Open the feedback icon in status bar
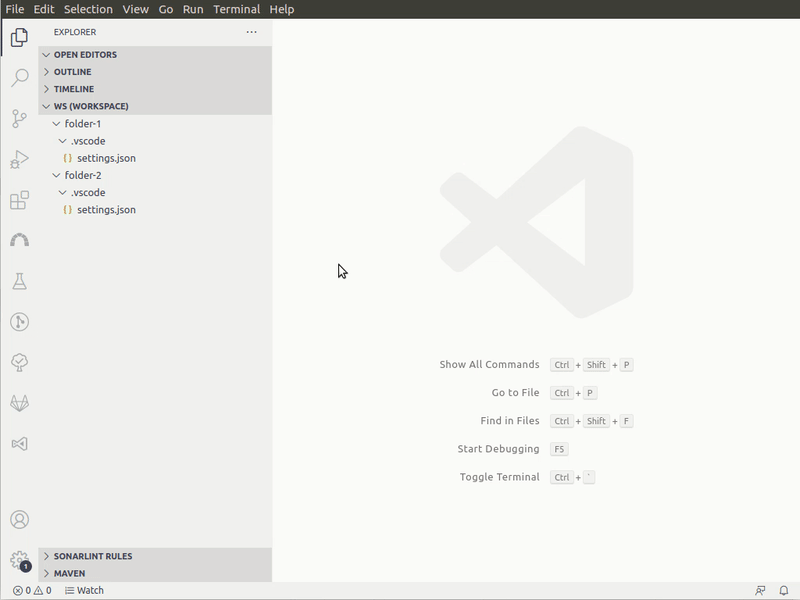 tap(760, 590)
